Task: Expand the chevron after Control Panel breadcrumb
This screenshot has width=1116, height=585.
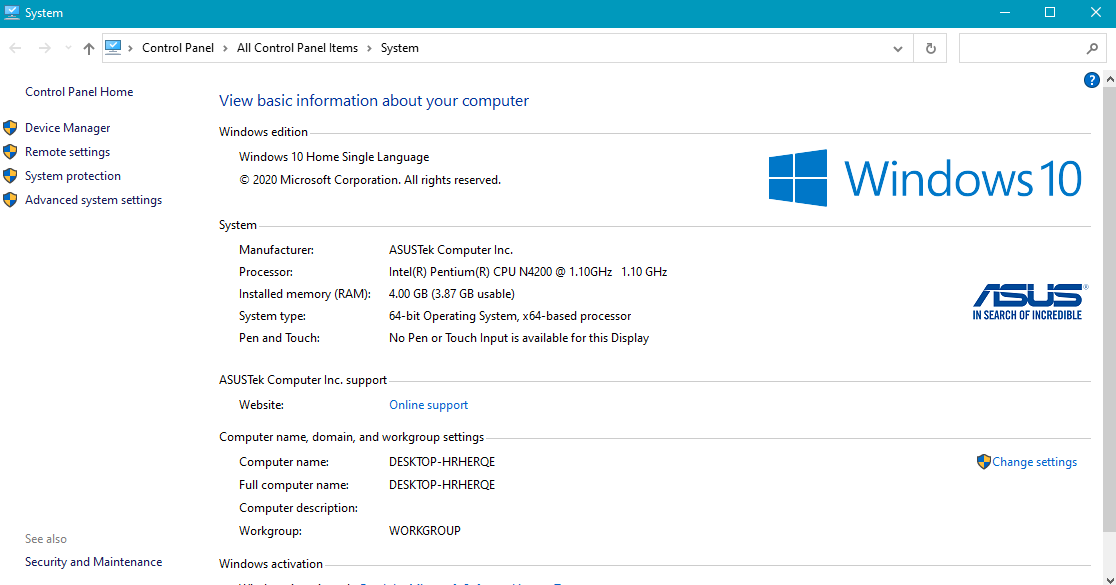Action: (x=225, y=48)
